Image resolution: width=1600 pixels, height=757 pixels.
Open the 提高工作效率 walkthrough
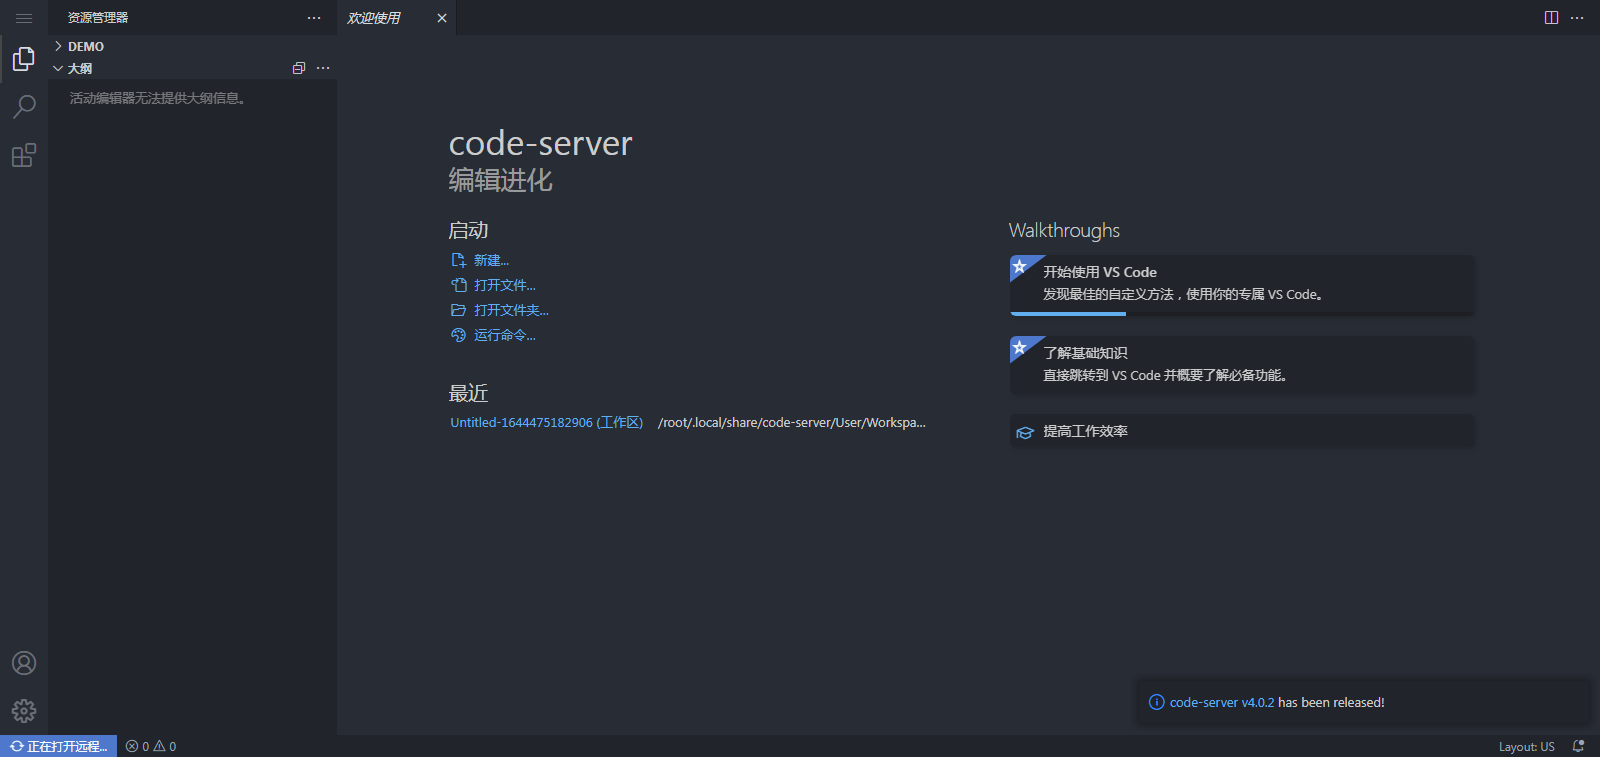[x=1241, y=431]
